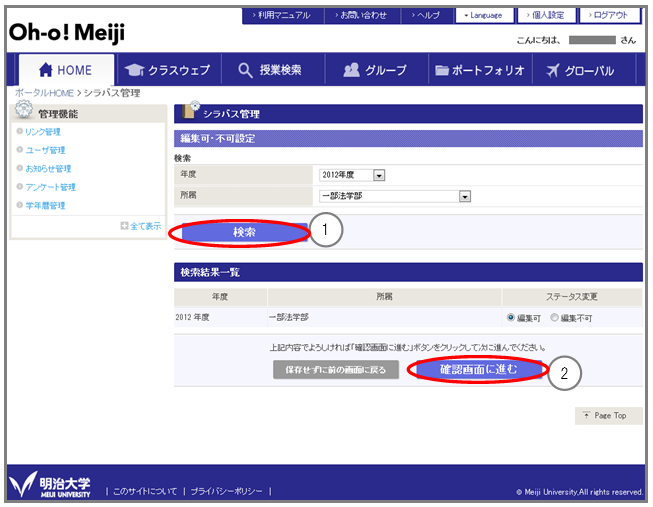653x507 pixels.
Task: Click the graduation cap class web icon
Action: click(134, 70)
